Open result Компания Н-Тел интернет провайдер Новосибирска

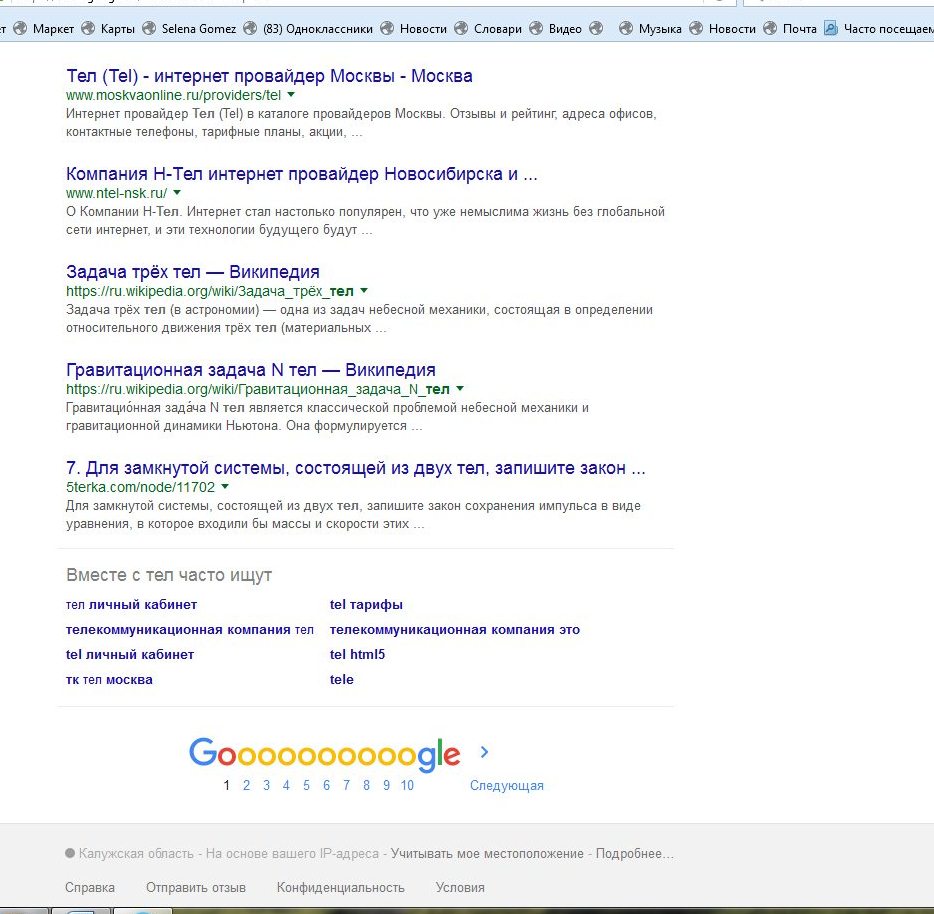pos(301,173)
